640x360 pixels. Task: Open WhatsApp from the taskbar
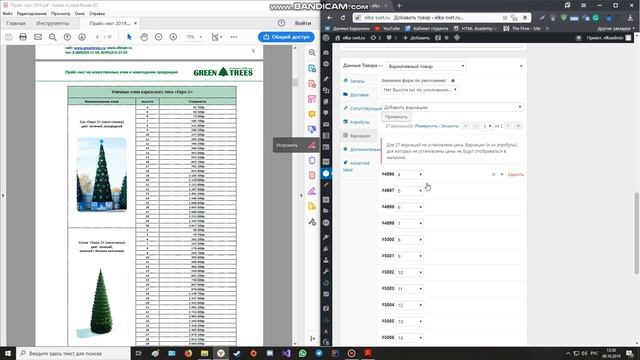click(x=302, y=353)
